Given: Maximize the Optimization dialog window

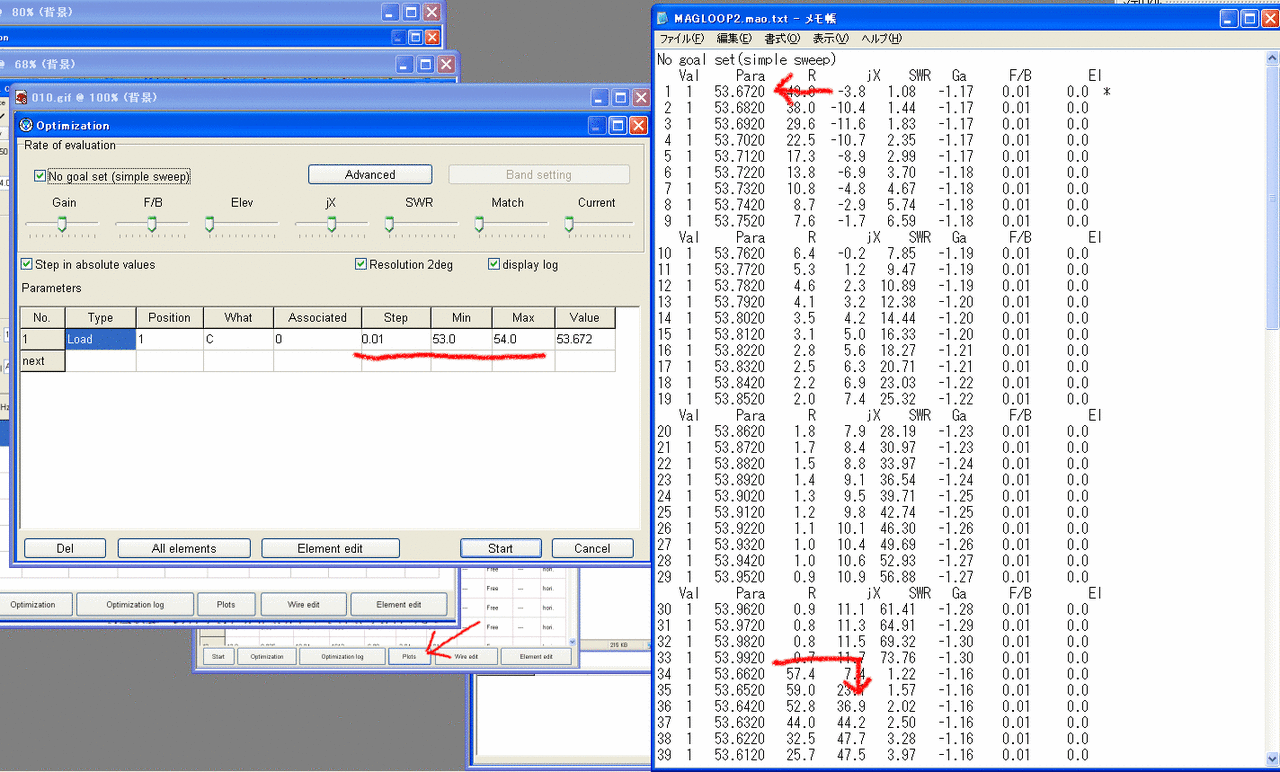Looking at the screenshot, I should 618,125.
